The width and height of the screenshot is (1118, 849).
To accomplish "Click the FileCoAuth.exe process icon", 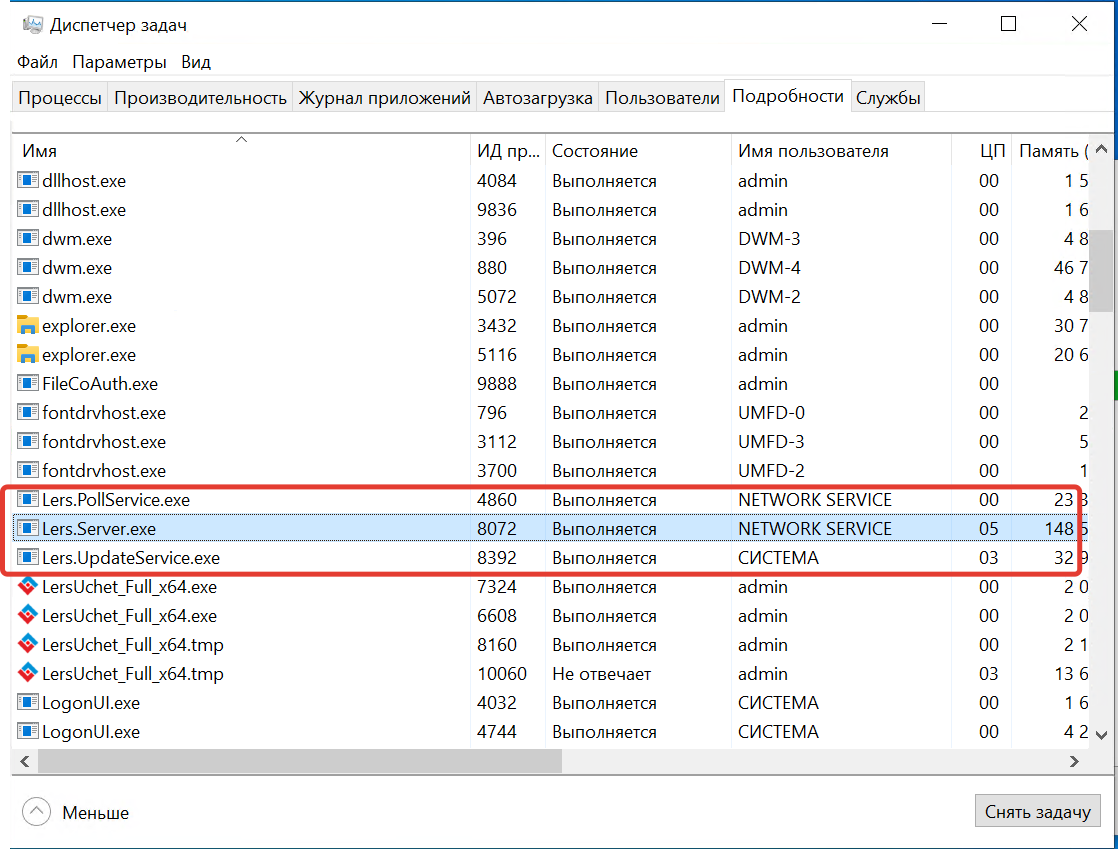I will pyautogui.click(x=27, y=384).
